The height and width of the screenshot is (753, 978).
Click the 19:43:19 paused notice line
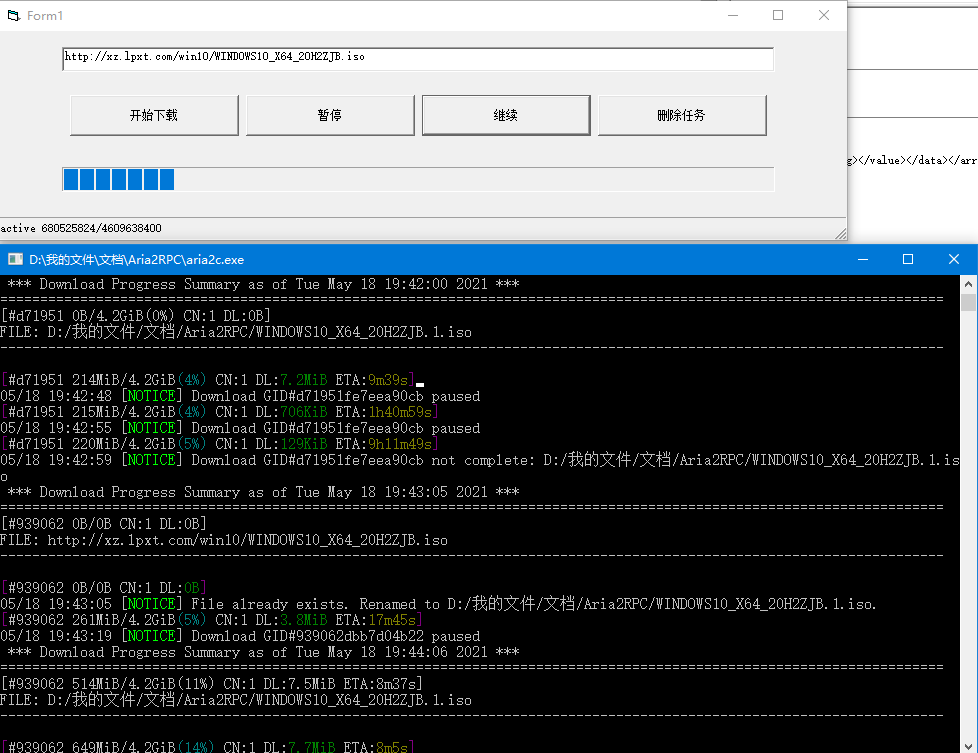[x=240, y=636]
